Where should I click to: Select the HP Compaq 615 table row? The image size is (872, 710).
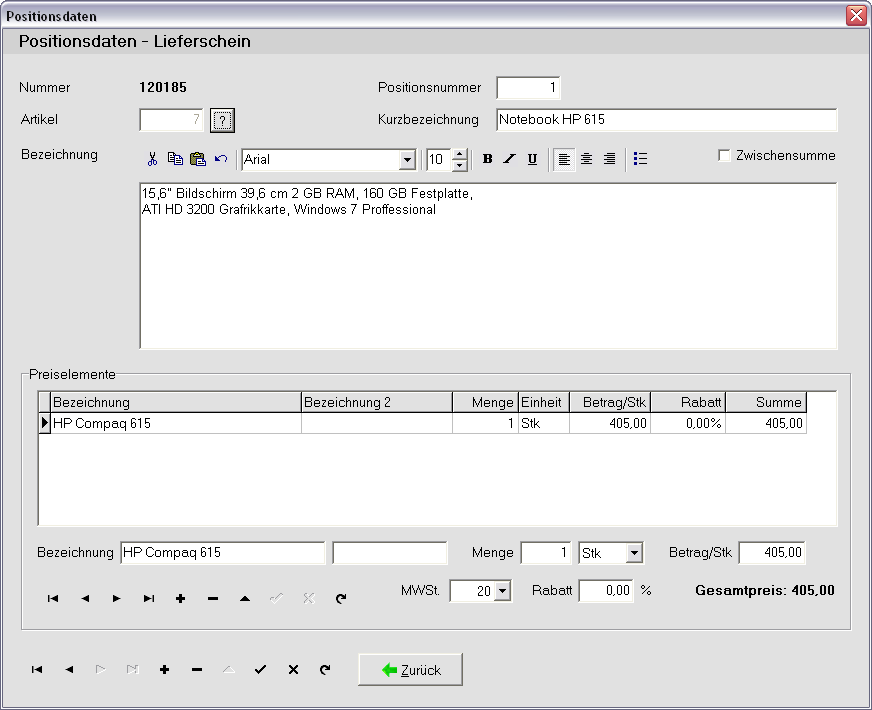coord(423,424)
